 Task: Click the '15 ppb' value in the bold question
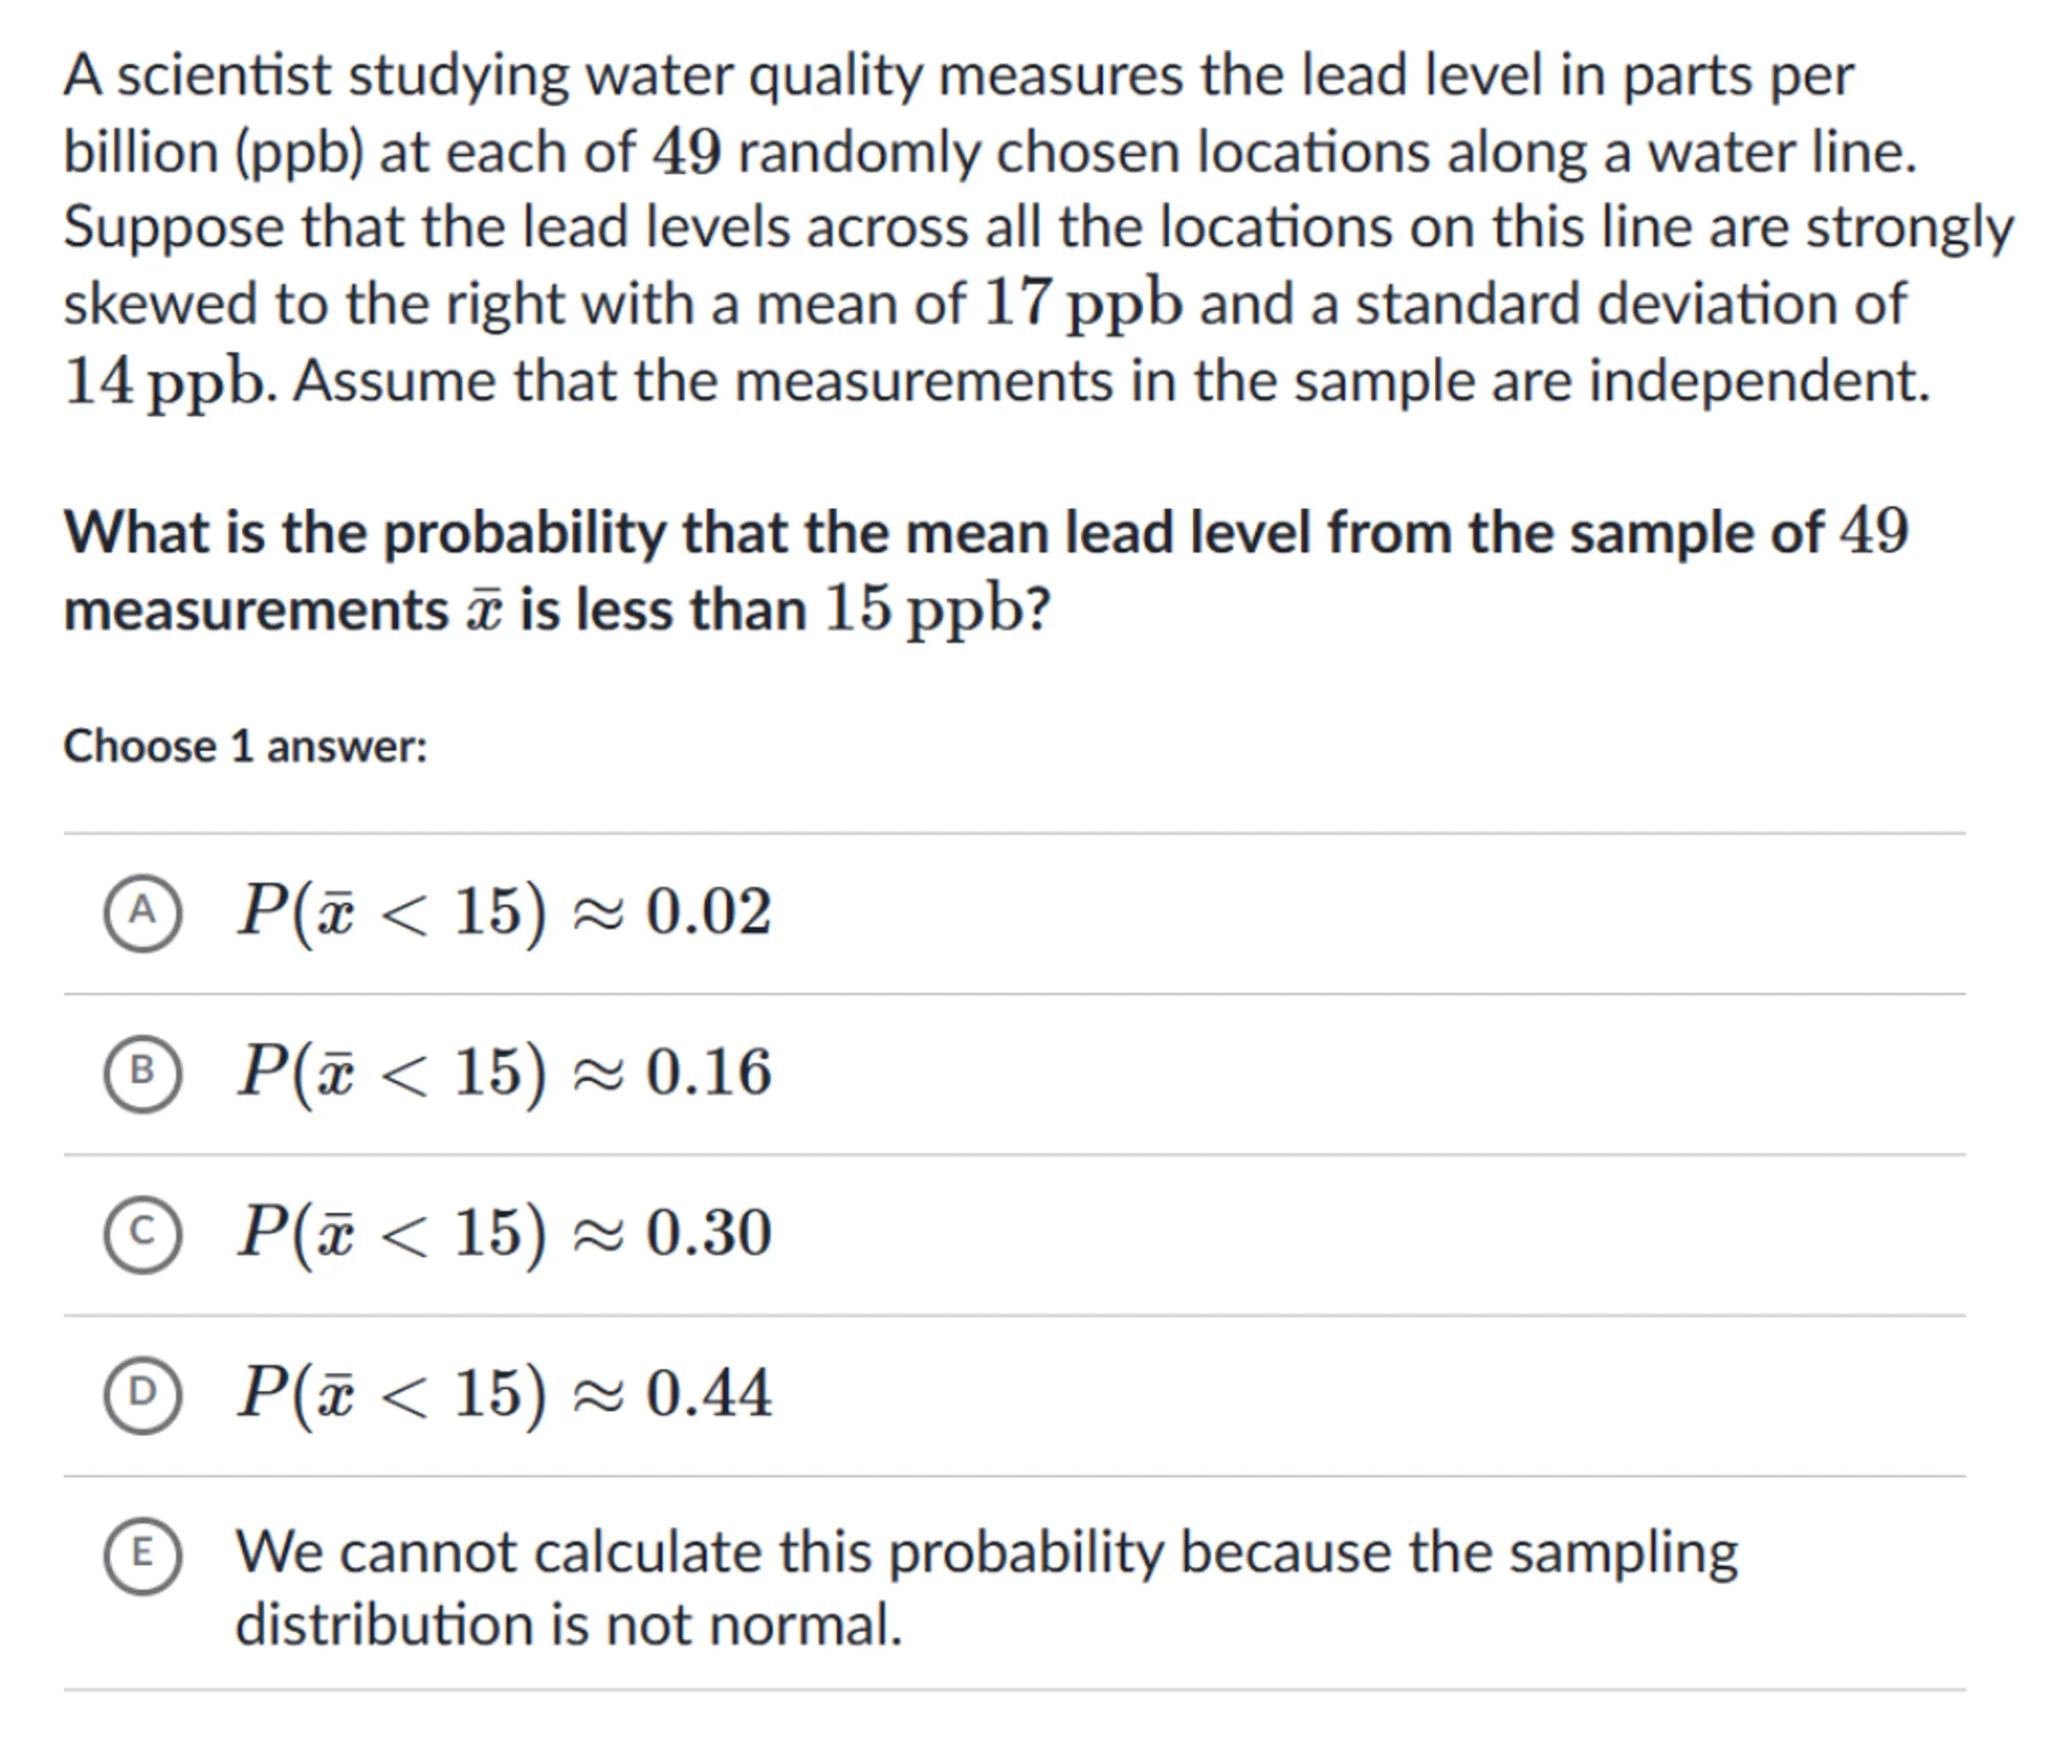click(x=923, y=610)
